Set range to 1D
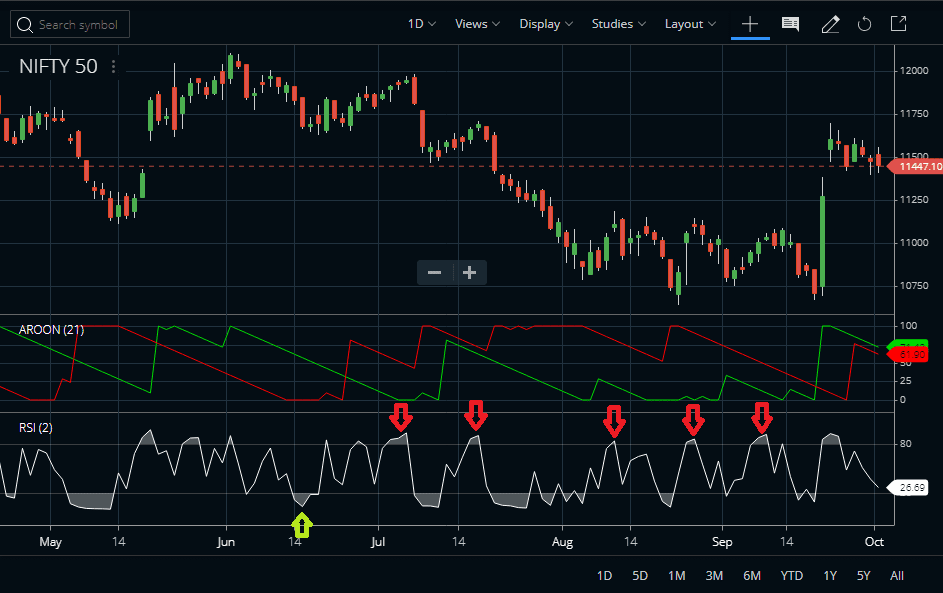The image size is (943, 593). tap(604, 576)
